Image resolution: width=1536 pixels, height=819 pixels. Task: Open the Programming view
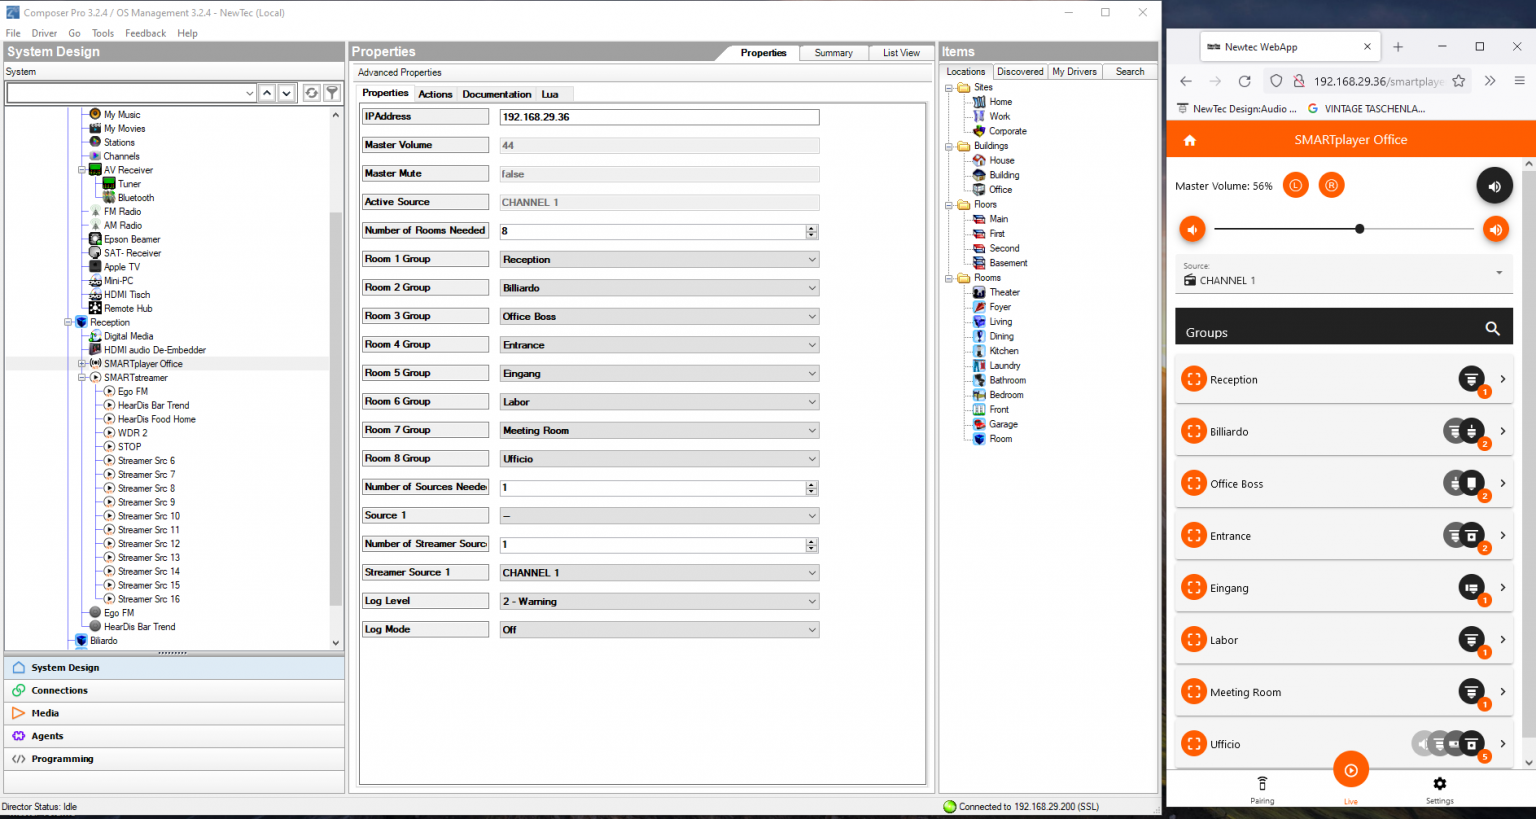tap(62, 759)
